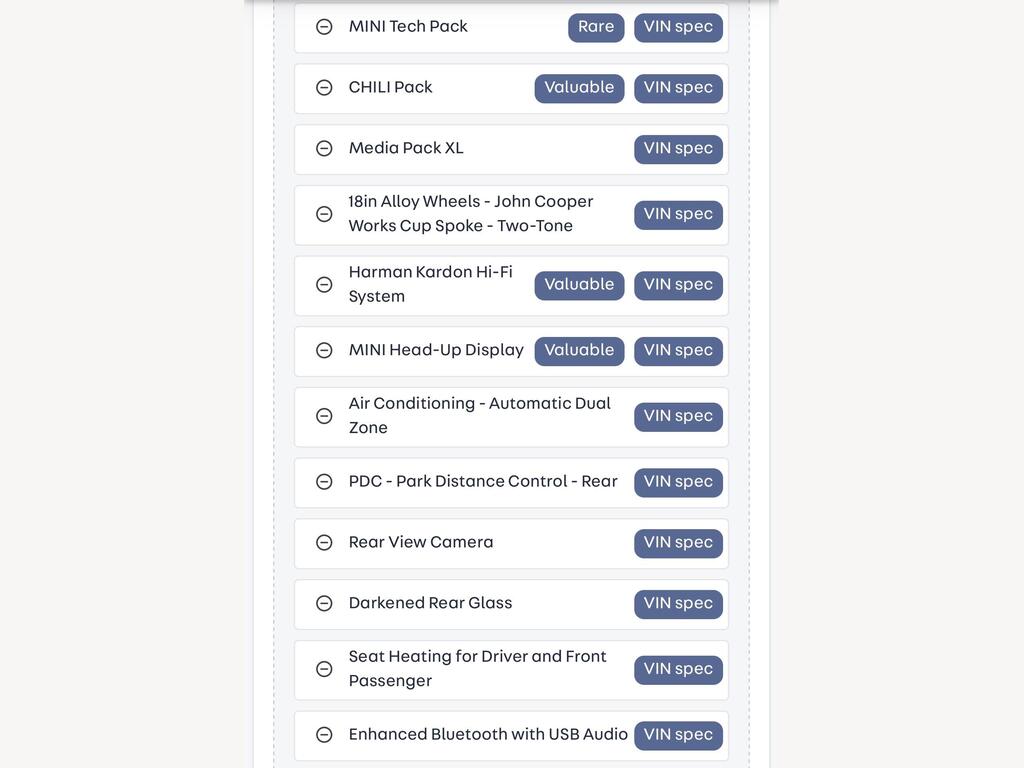The width and height of the screenshot is (1024, 768).
Task: Click the minus icon beside Harman Kardon Hi-Fi
Action: (x=324, y=285)
